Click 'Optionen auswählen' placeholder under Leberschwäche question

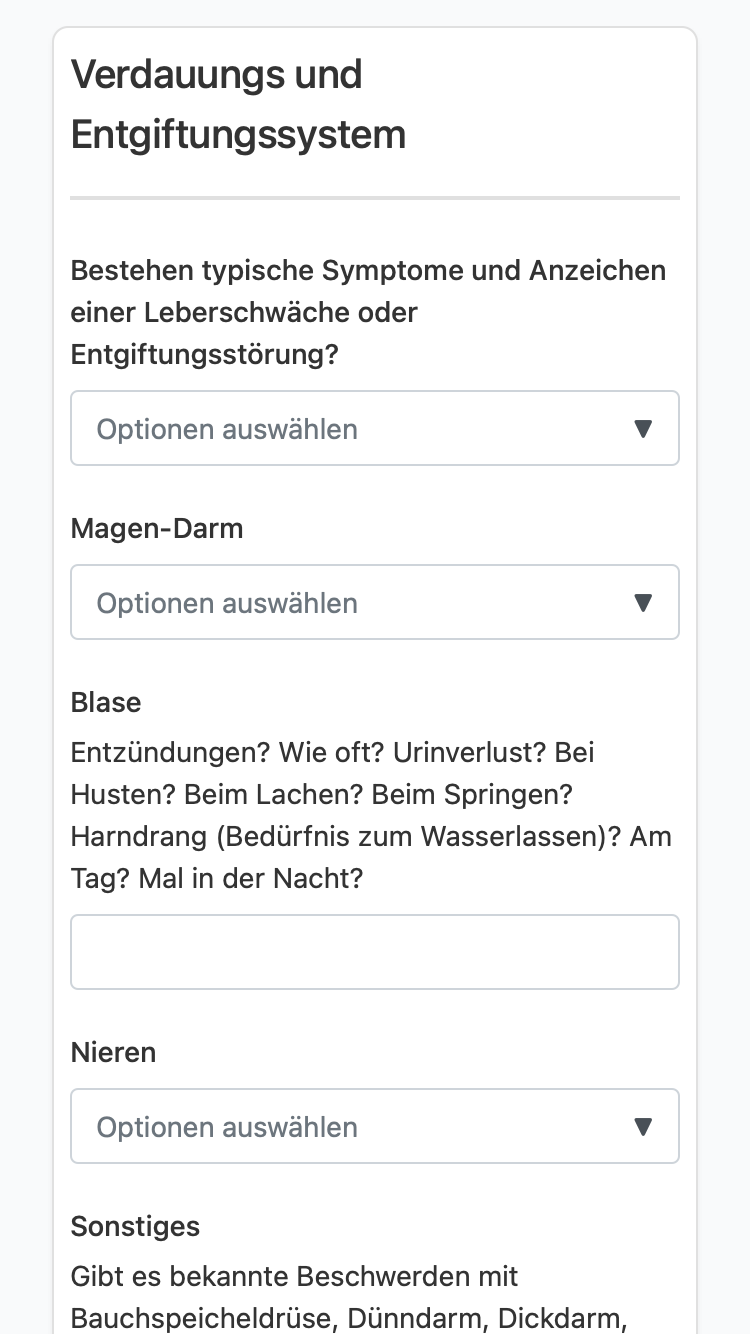[227, 429]
